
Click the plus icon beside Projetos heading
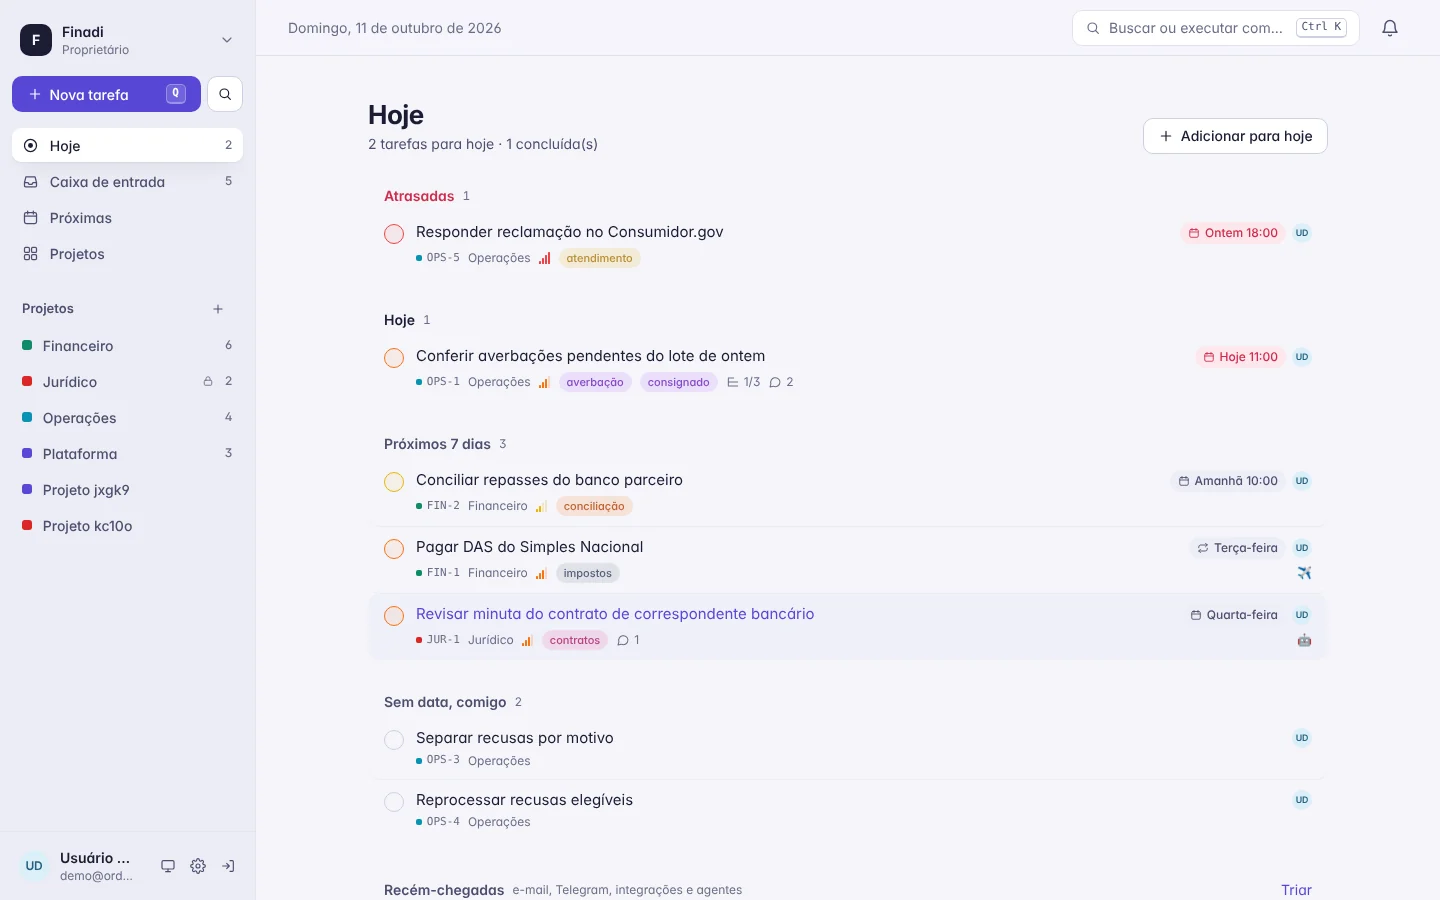218,309
